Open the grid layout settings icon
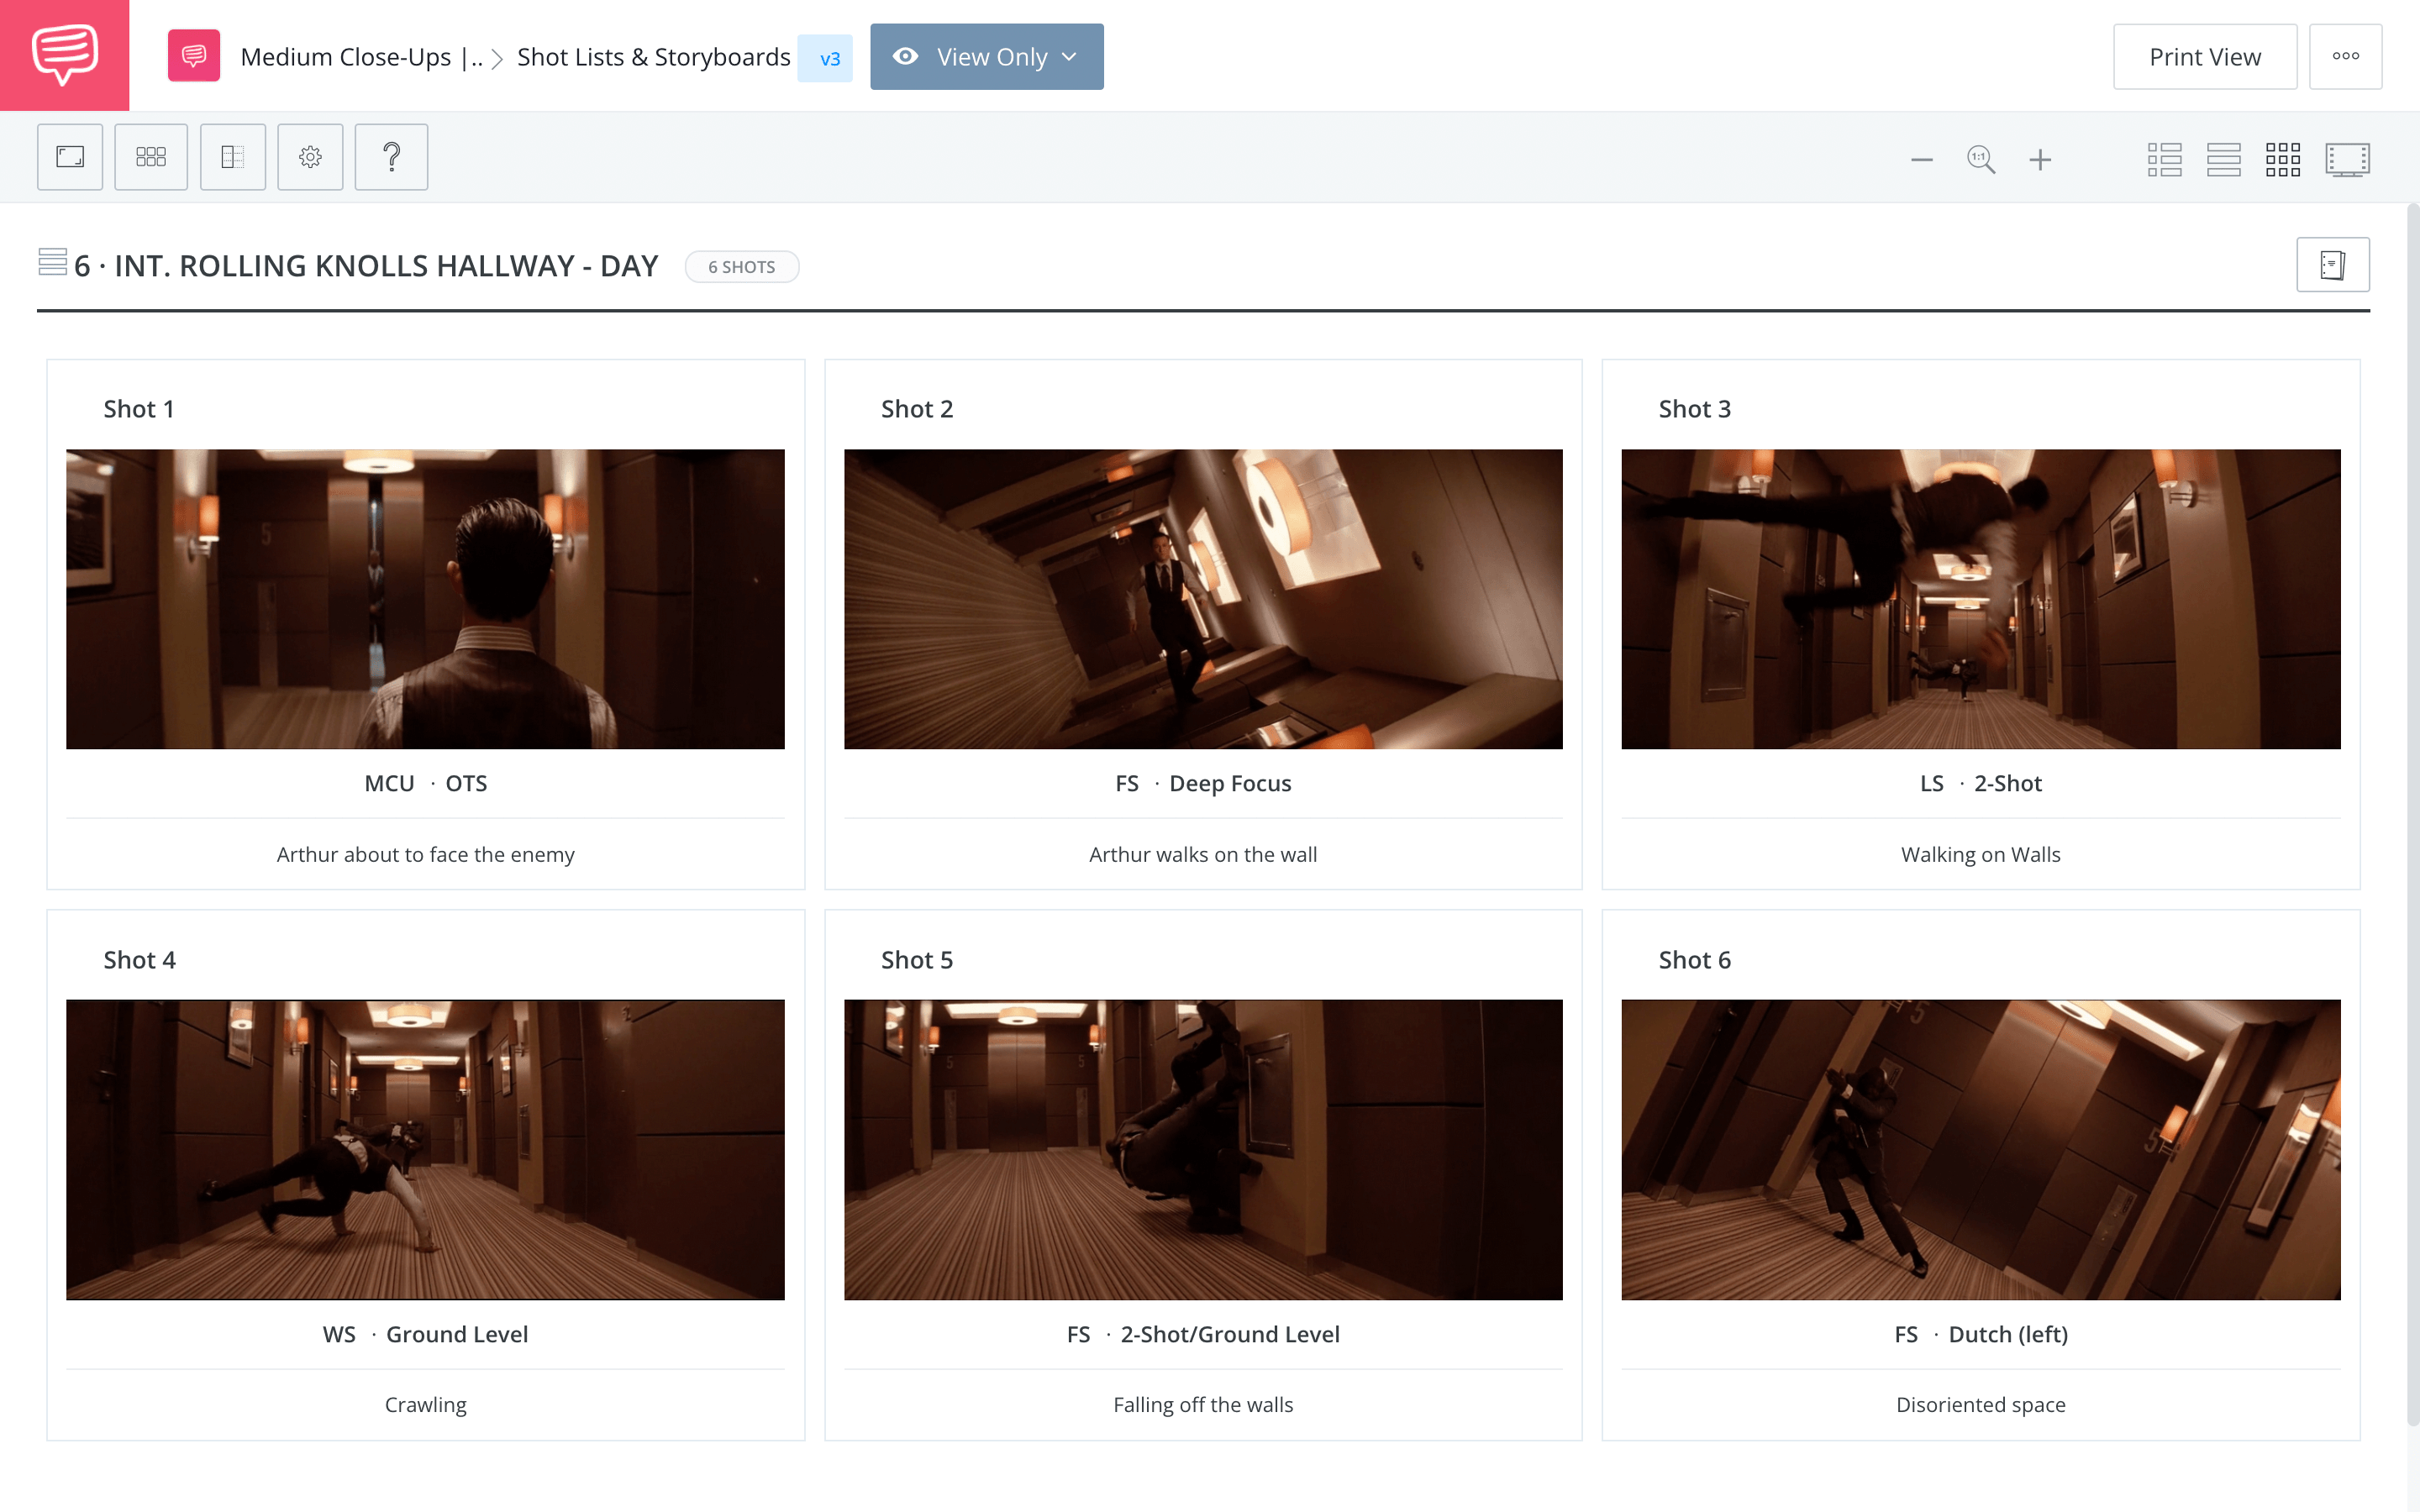 [x=151, y=157]
